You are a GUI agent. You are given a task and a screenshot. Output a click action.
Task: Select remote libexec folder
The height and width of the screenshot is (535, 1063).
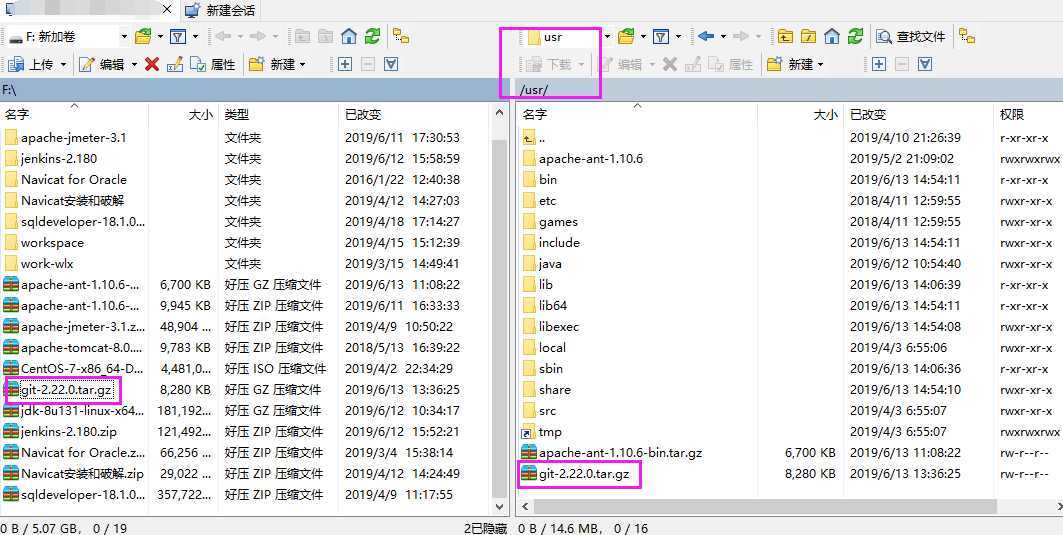click(559, 327)
